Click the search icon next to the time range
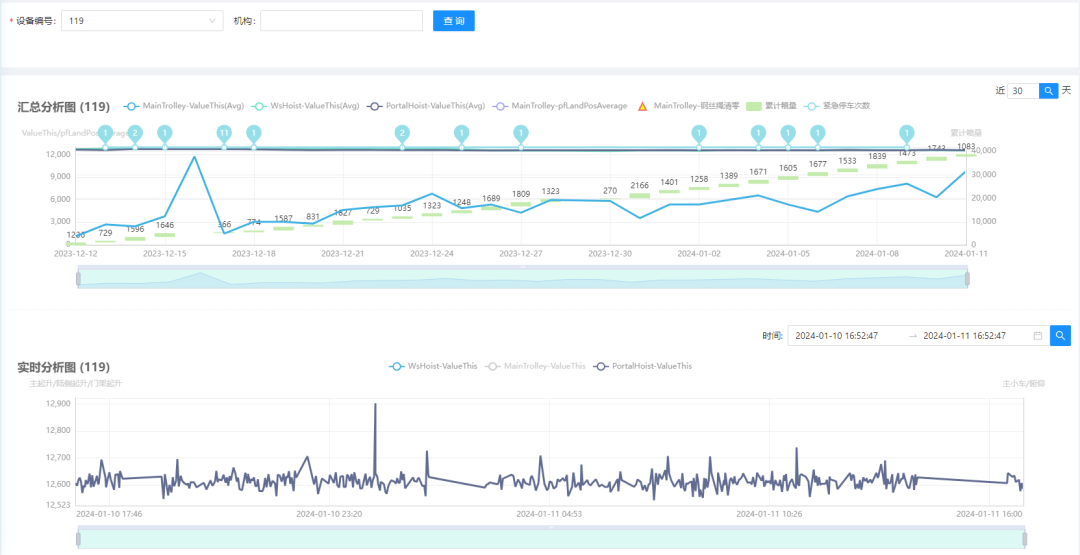Screen dimensions: 1080x555 [1061, 335]
